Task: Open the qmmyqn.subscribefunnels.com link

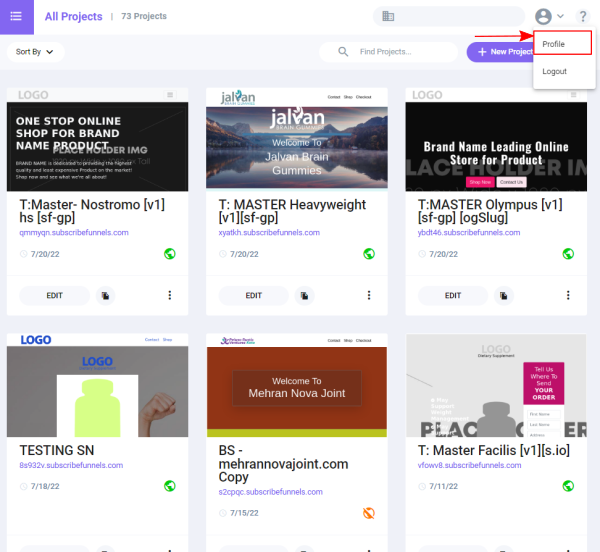Action: pos(74,232)
